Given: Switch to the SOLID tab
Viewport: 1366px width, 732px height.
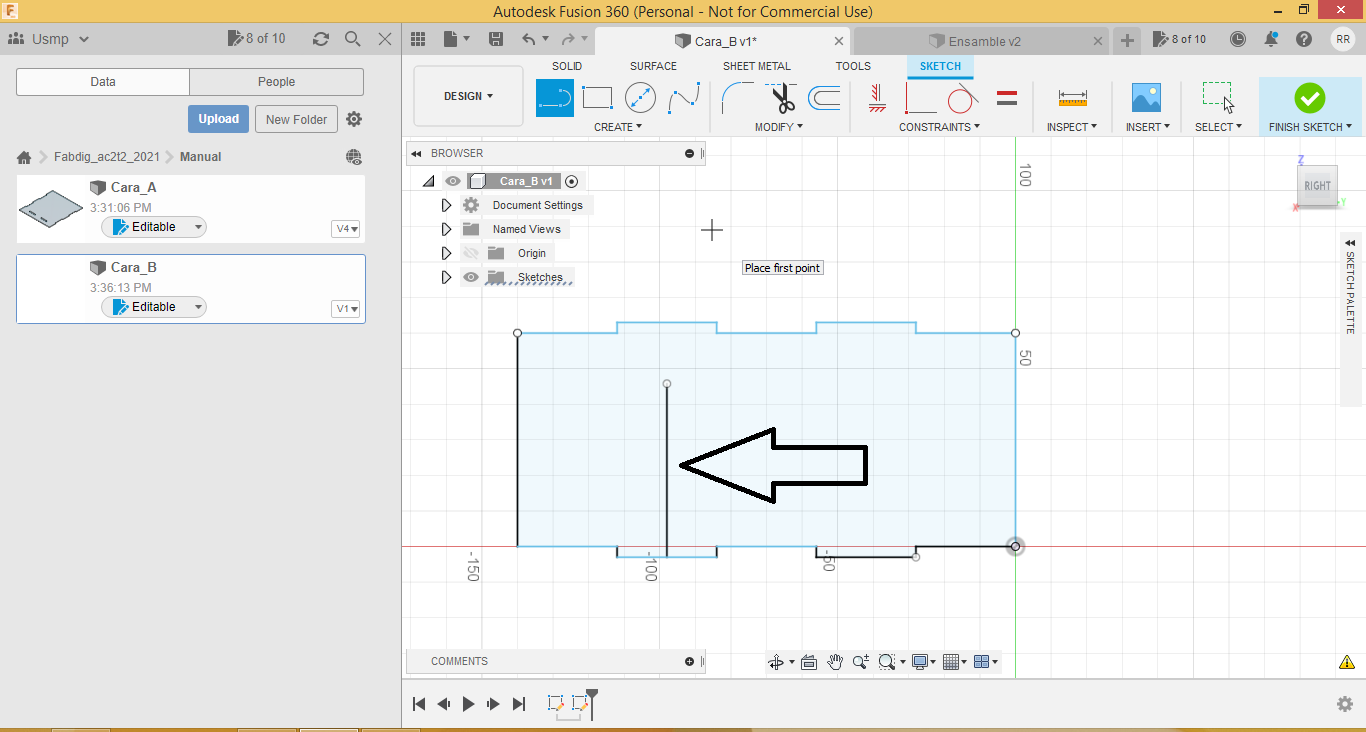Looking at the screenshot, I should tap(567, 66).
